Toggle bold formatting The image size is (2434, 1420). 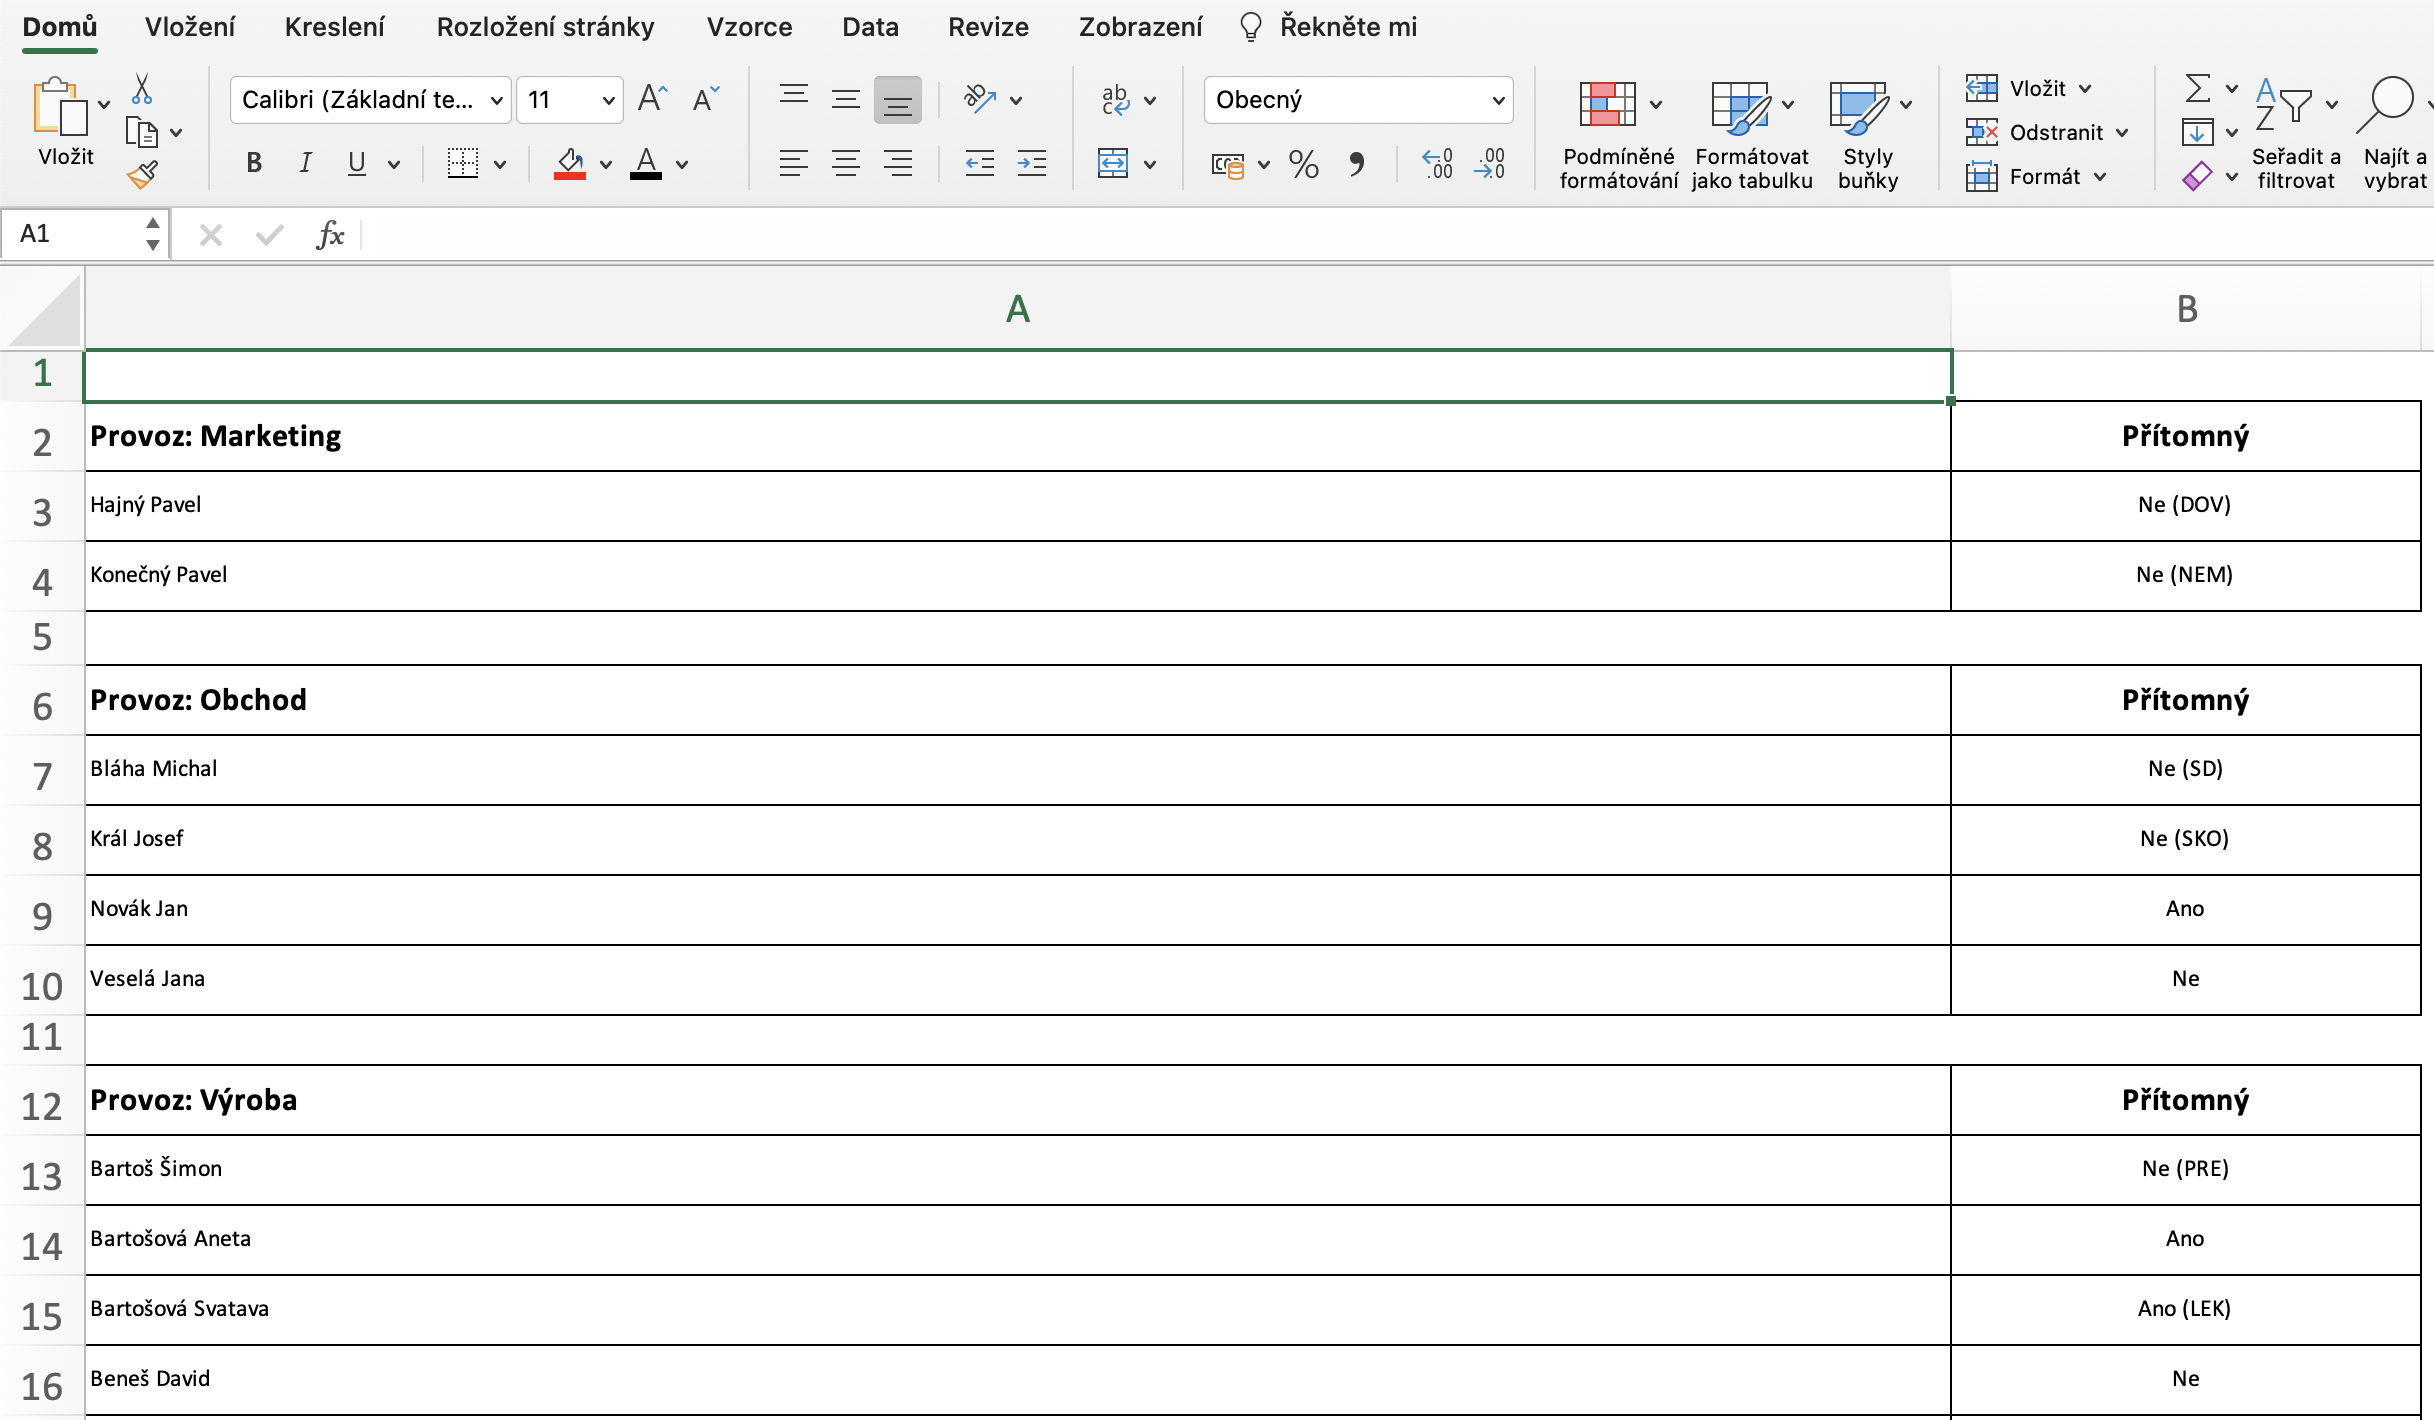coord(254,164)
